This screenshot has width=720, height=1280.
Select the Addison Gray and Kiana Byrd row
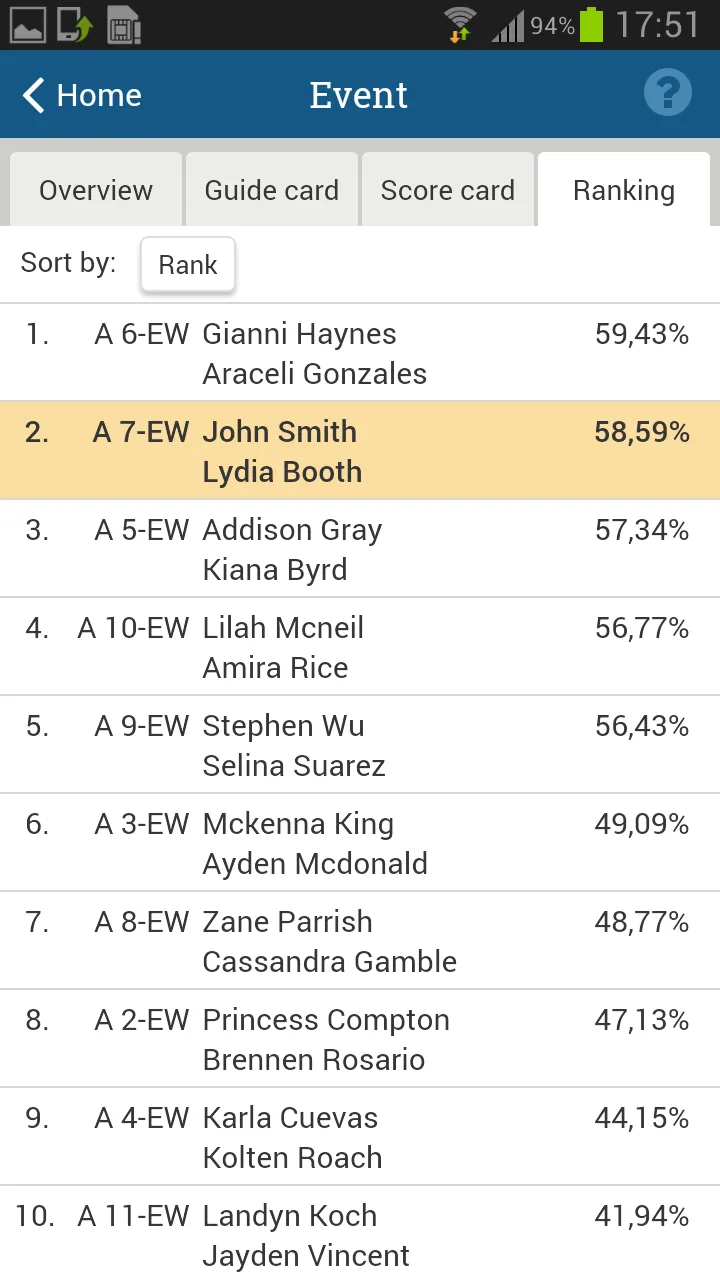pyautogui.click(x=360, y=549)
